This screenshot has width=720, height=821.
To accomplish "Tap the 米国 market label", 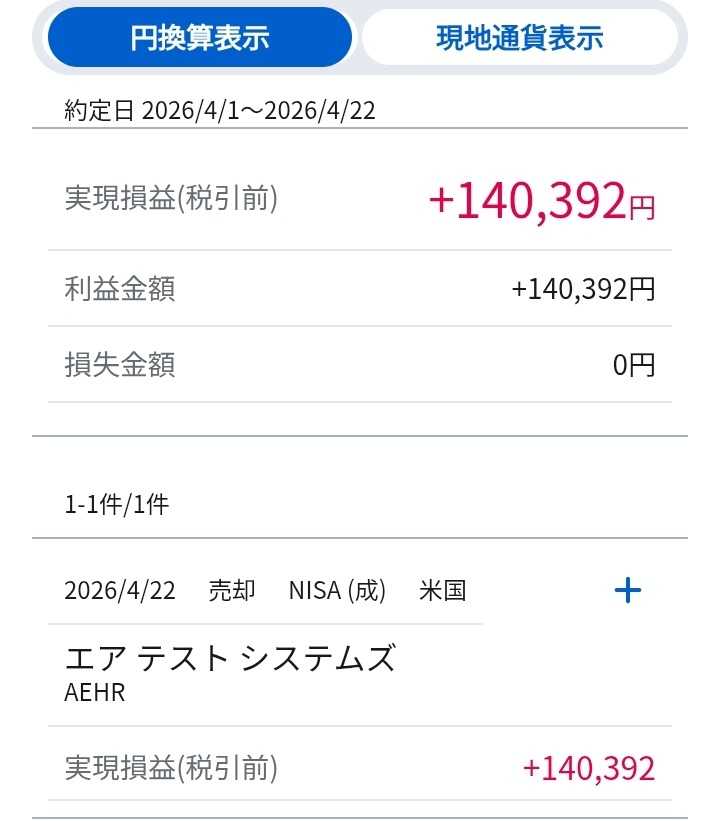I will tap(442, 591).
